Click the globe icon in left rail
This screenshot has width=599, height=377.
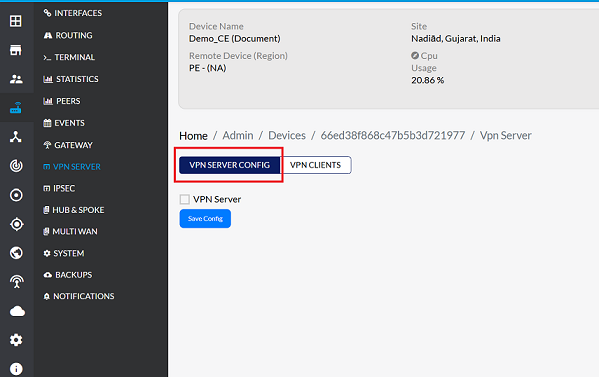(16, 253)
